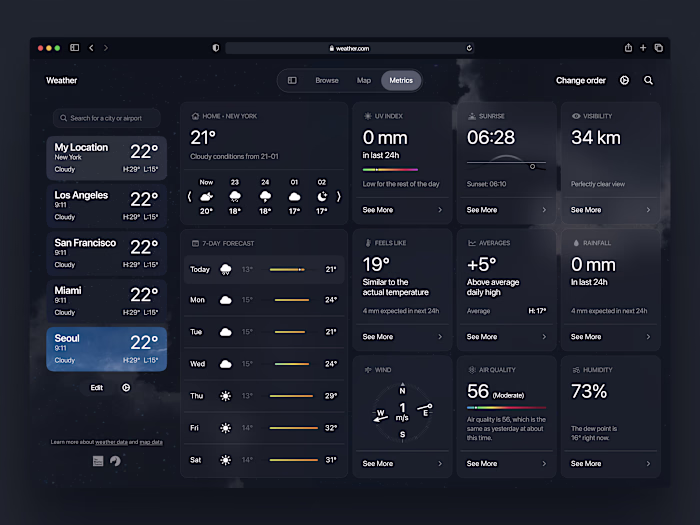700x525 pixels.
Task: Open See More in Feels Like card
Action: click(402, 337)
